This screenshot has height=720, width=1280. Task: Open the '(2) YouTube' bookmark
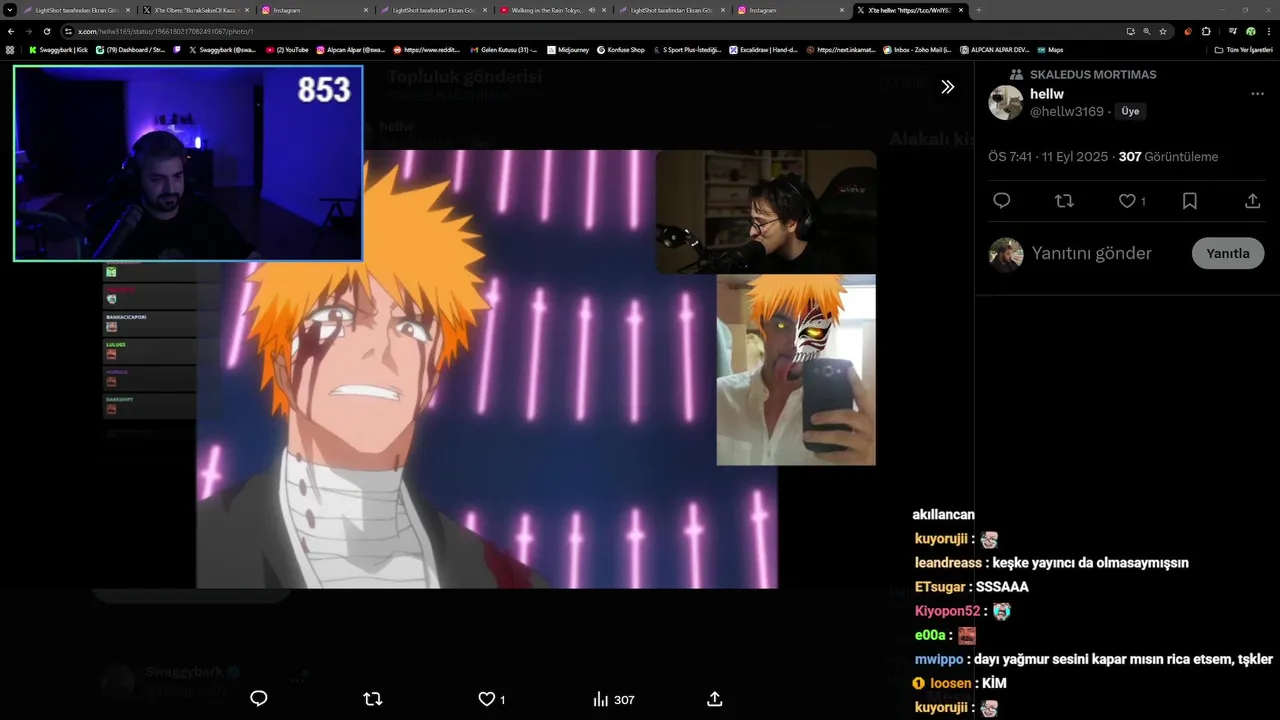[x=287, y=49]
